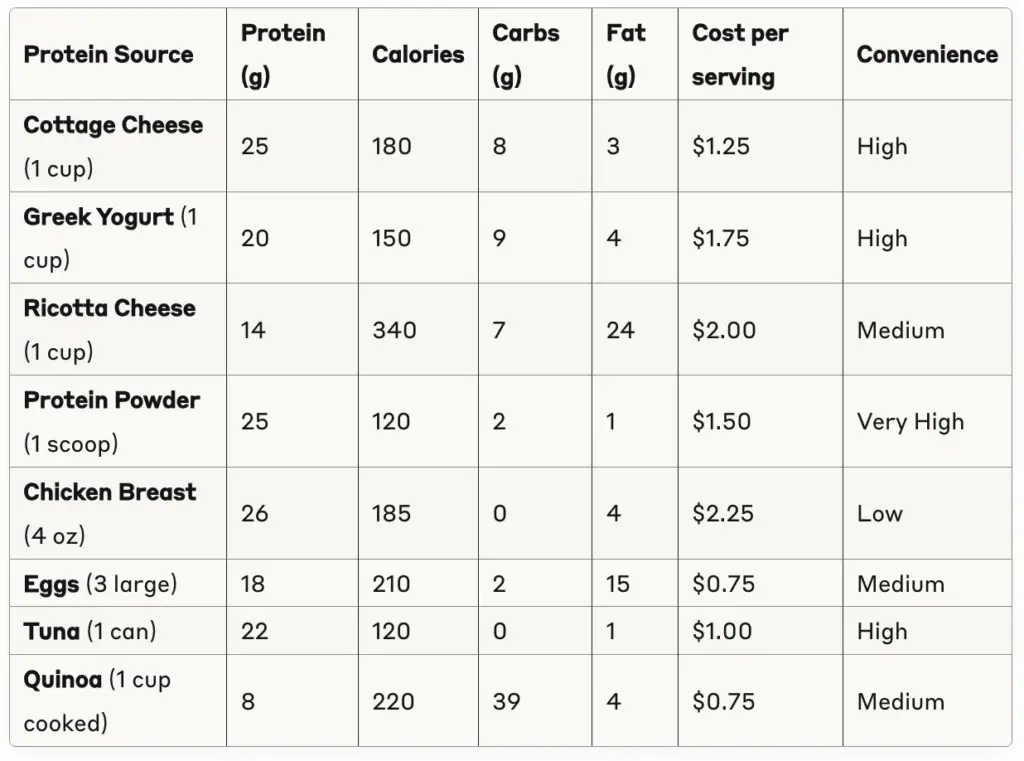The height and width of the screenshot is (761, 1024).
Task: Click the Low convenience cell
Action: coord(879,514)
